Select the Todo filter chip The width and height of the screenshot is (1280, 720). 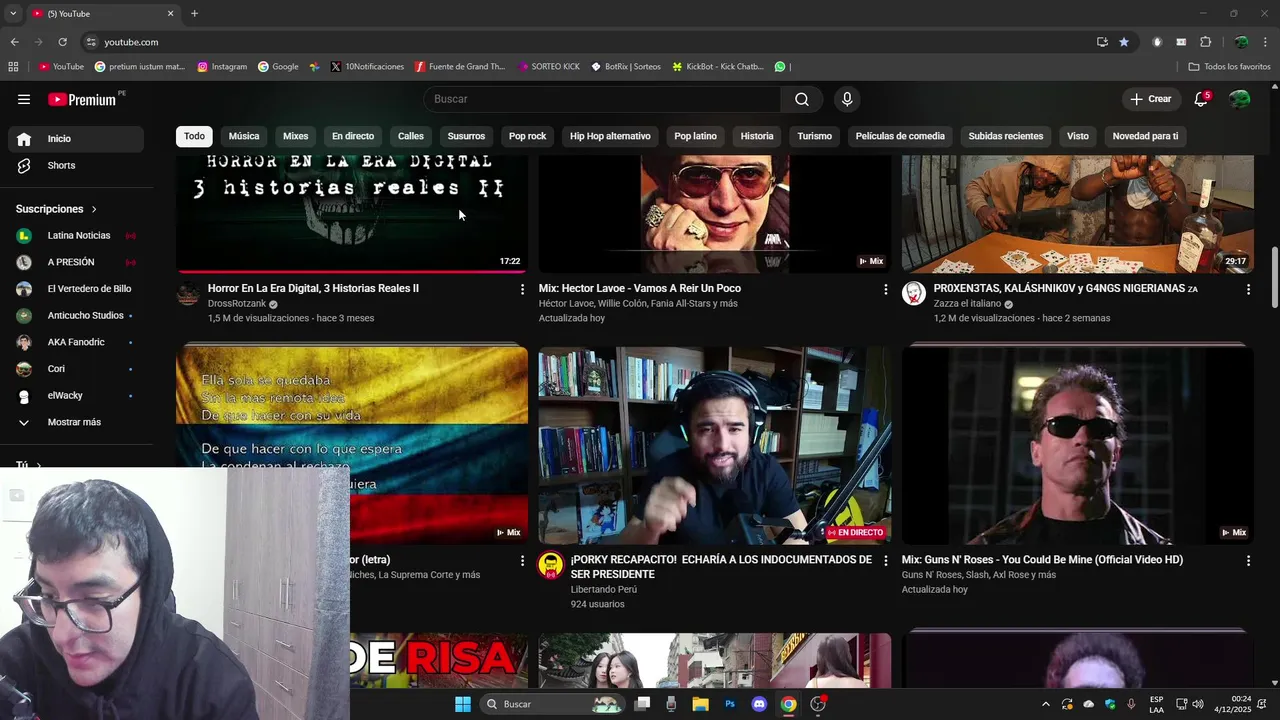tap(194, 136)
